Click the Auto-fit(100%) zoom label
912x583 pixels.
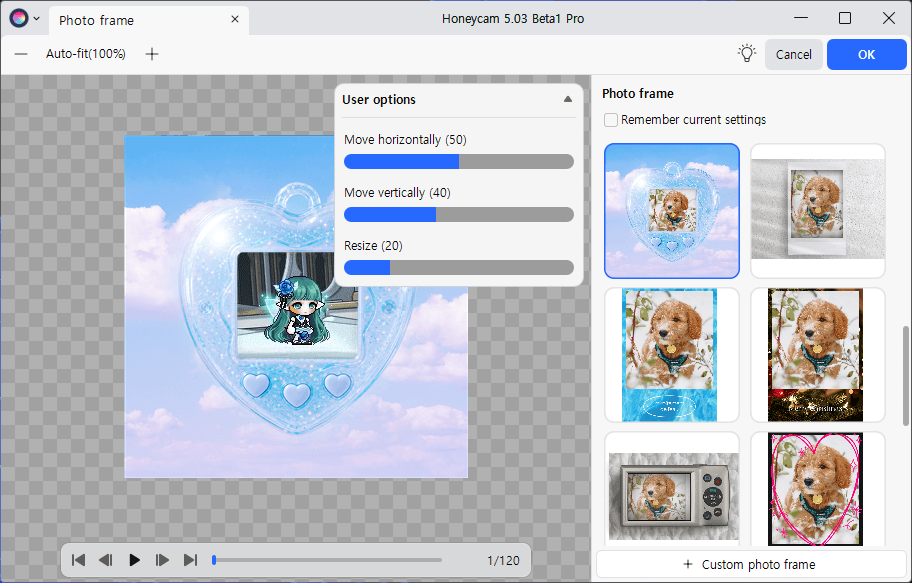click(86, 54)
